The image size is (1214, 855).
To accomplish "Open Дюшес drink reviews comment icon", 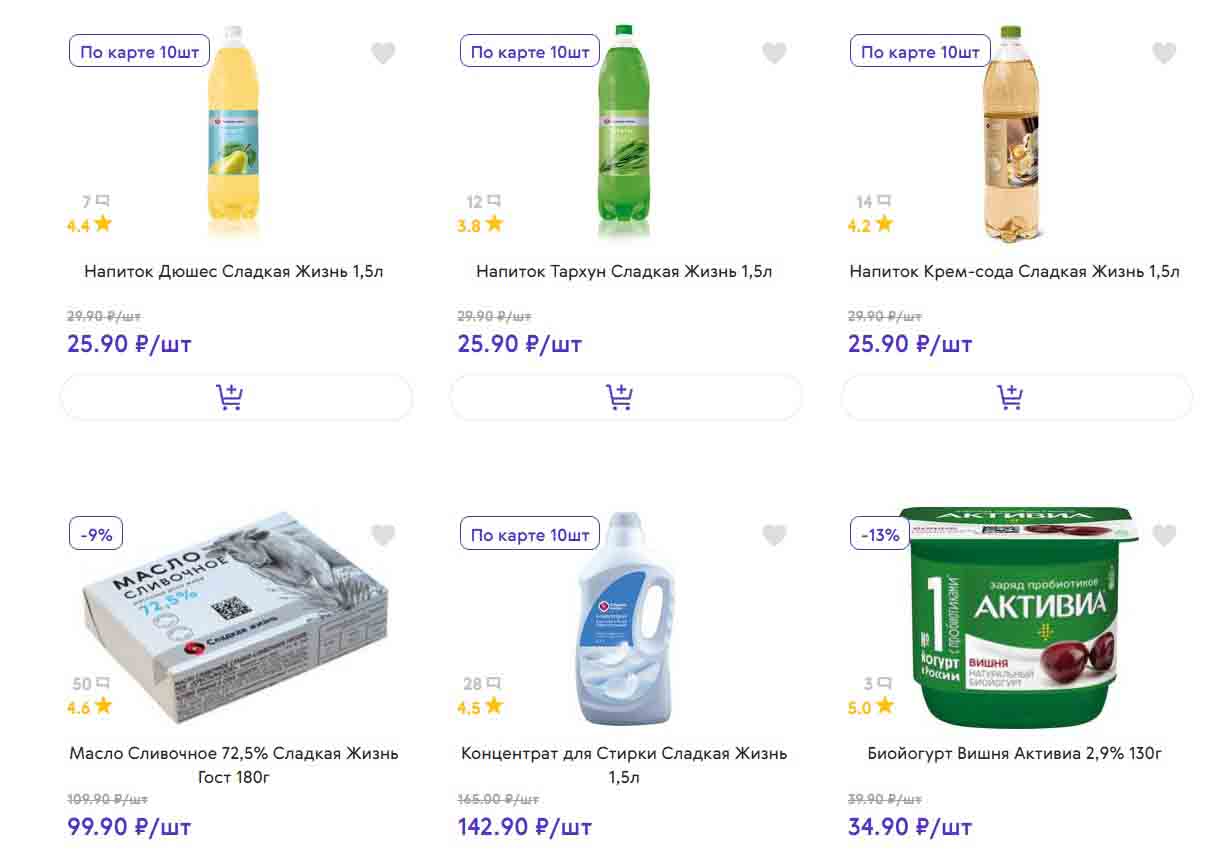I will 102,202.
